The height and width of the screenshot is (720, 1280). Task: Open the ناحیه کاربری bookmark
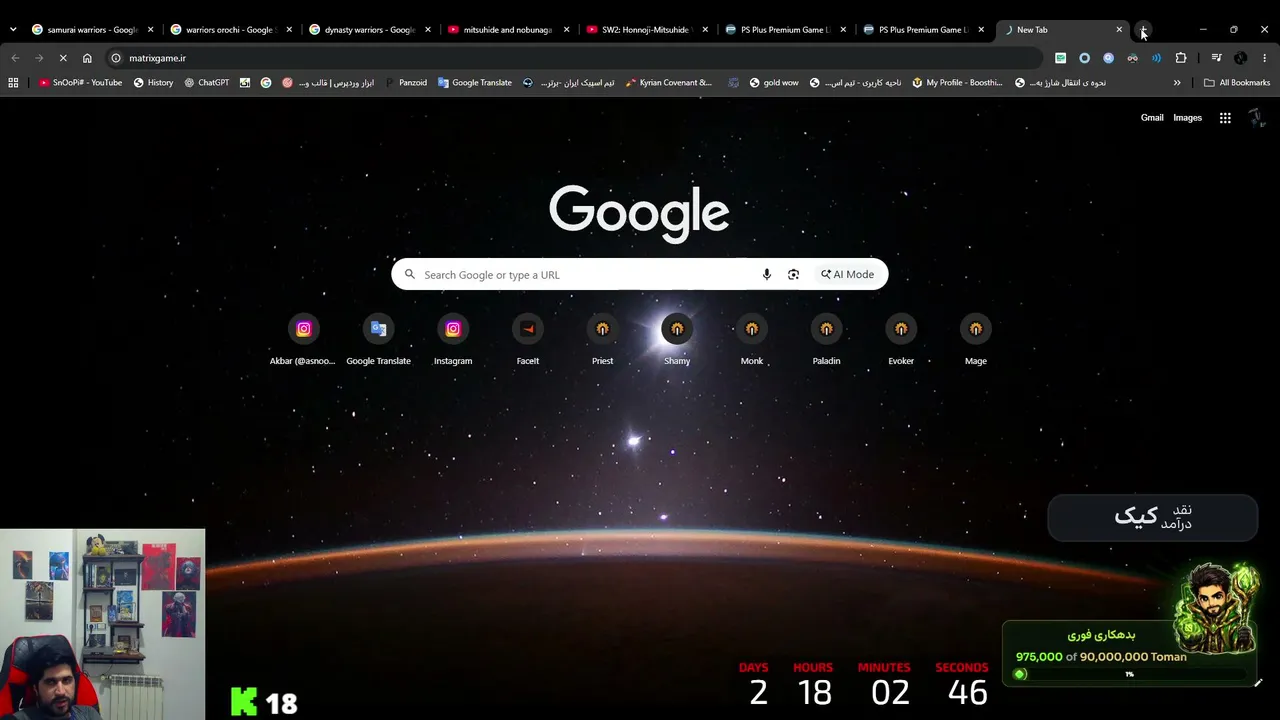point(855,83)
